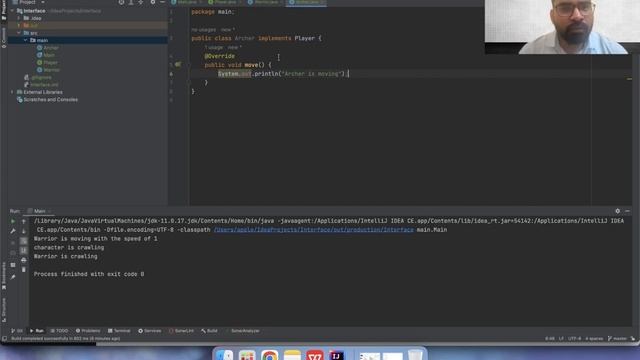Open Player interface in project tree

tap(47, 62)
